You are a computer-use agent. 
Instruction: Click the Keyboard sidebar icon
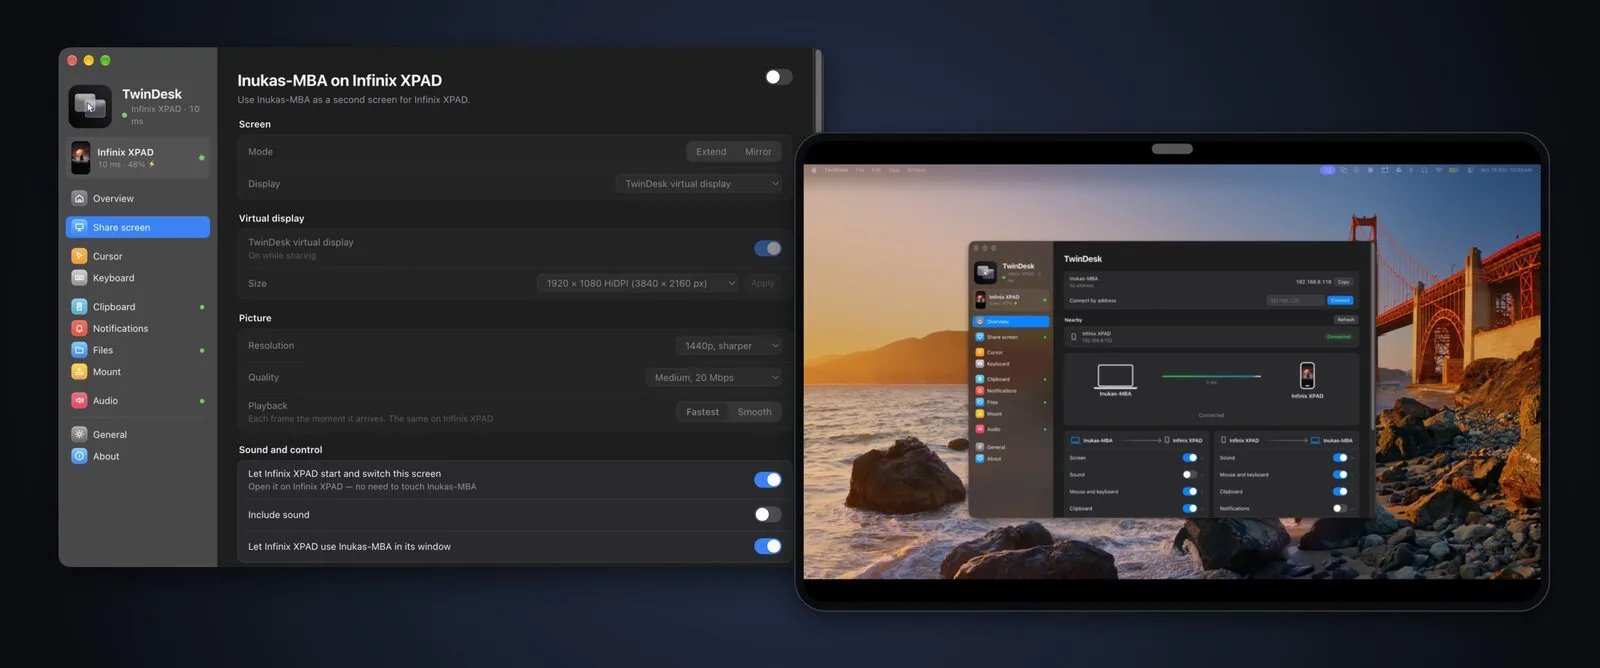pyautogui.click(x=79, y=278)
